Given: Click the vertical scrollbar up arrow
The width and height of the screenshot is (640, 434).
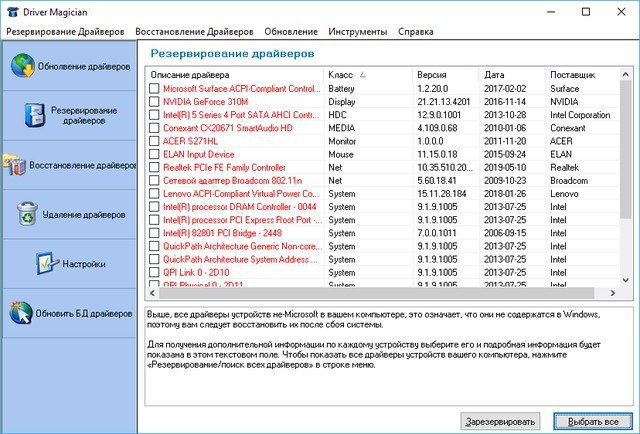Looking at the screenshot, I should [625, 74].
